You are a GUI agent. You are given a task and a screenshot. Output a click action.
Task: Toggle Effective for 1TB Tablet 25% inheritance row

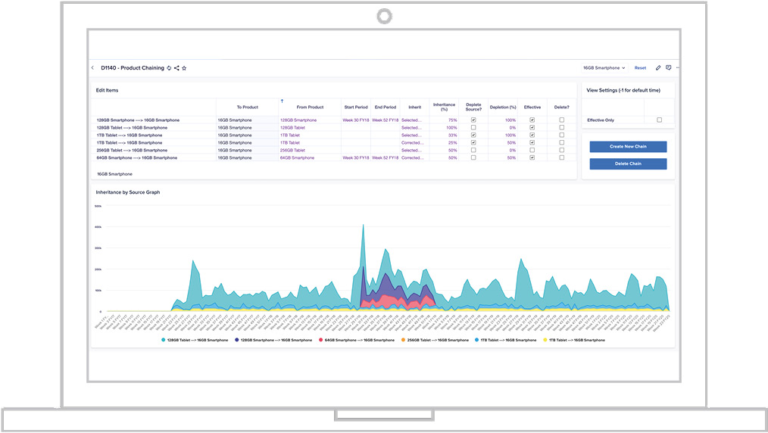(x=532, y=143)
